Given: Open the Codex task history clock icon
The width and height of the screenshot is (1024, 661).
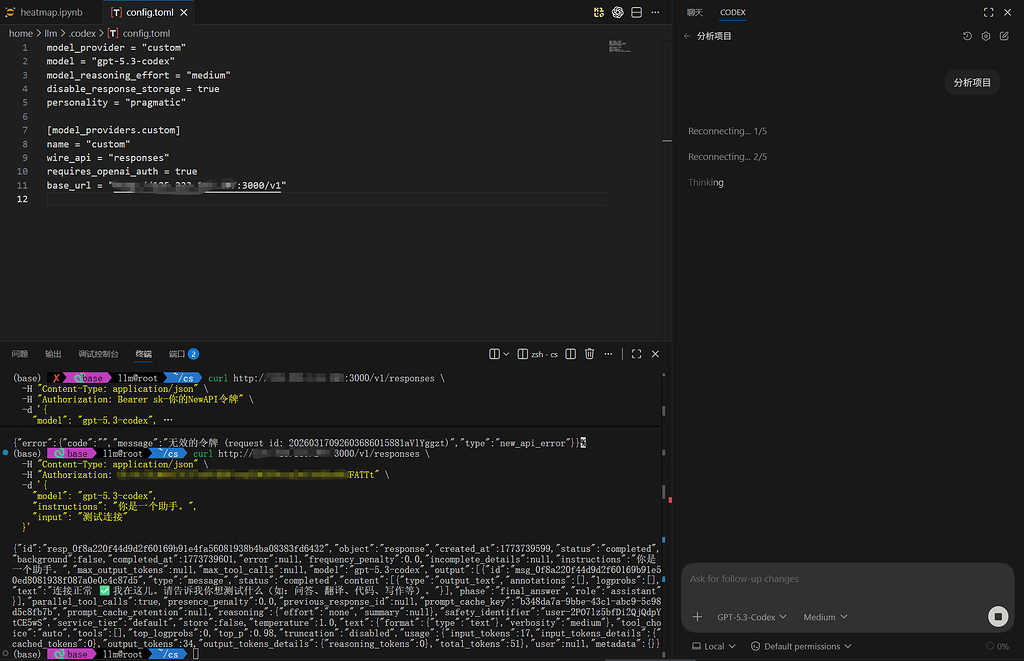Looking at the screenshot, I should (x=967, y=36).
